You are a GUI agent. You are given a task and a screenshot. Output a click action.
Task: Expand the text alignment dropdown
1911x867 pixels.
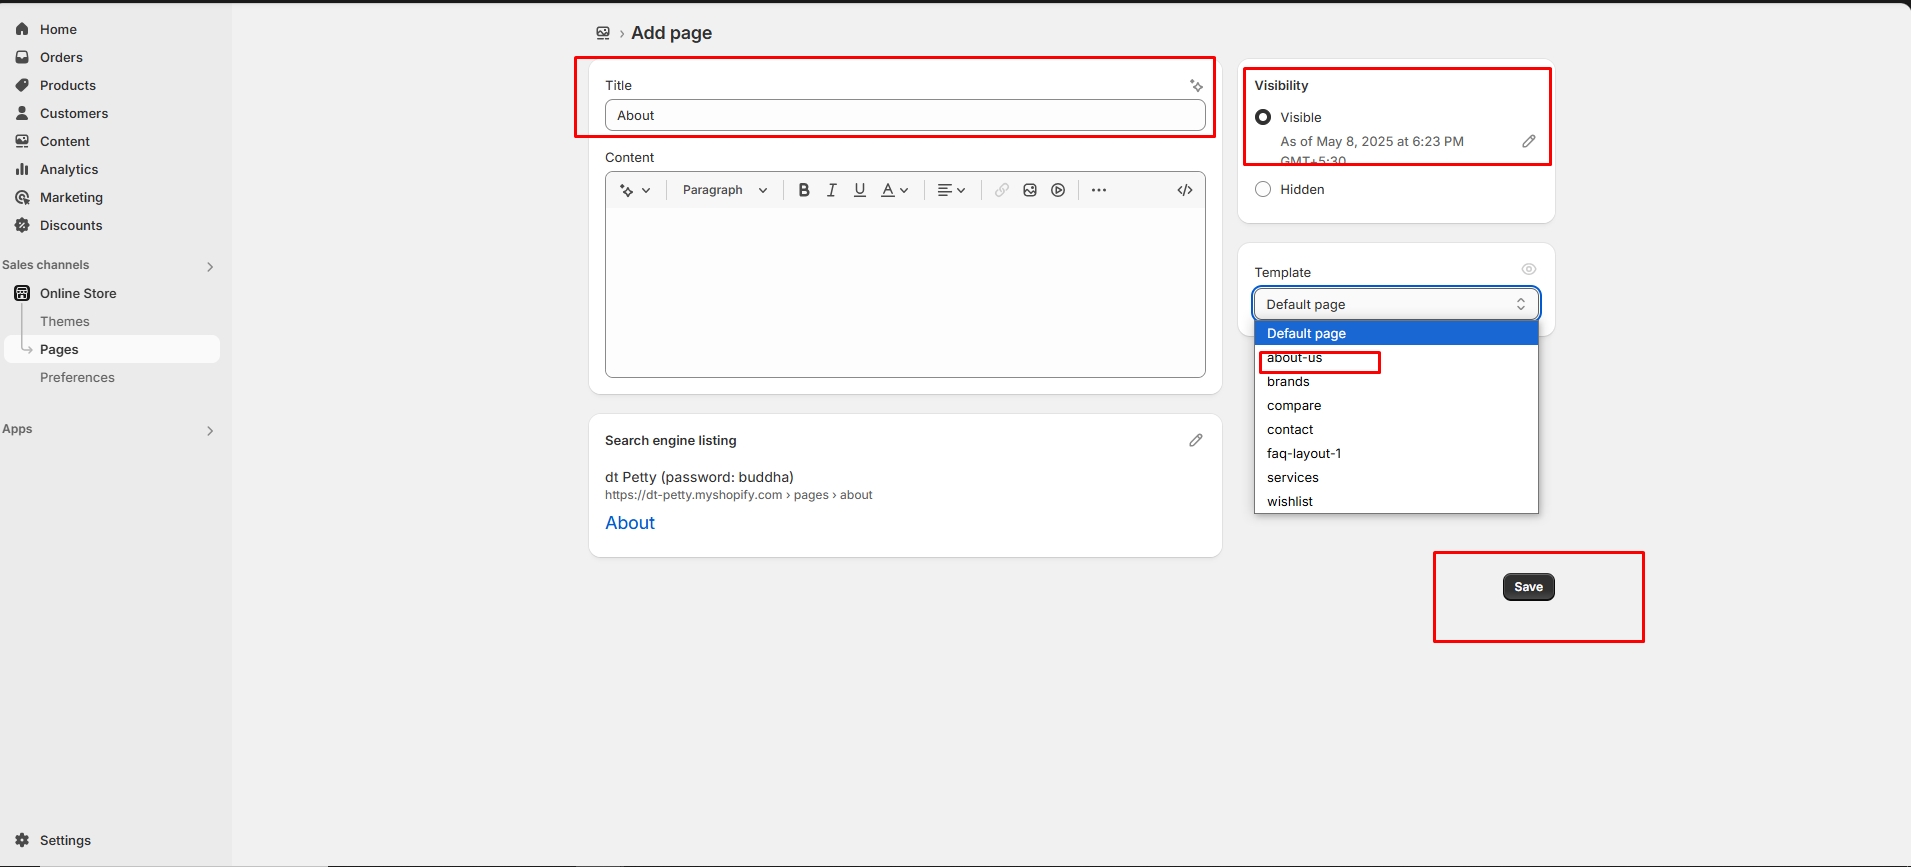951,190
